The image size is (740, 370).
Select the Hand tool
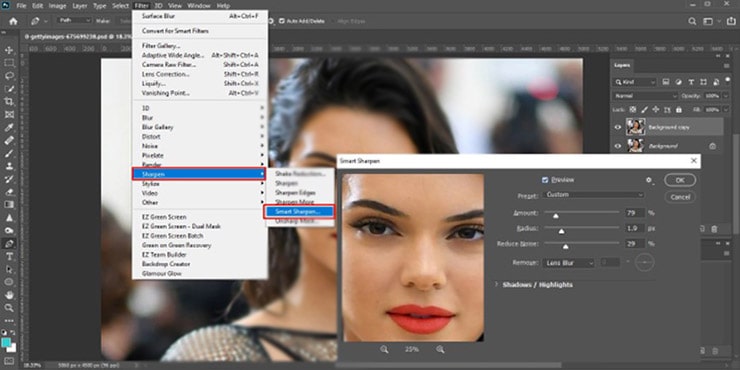(x=9, y=295)
